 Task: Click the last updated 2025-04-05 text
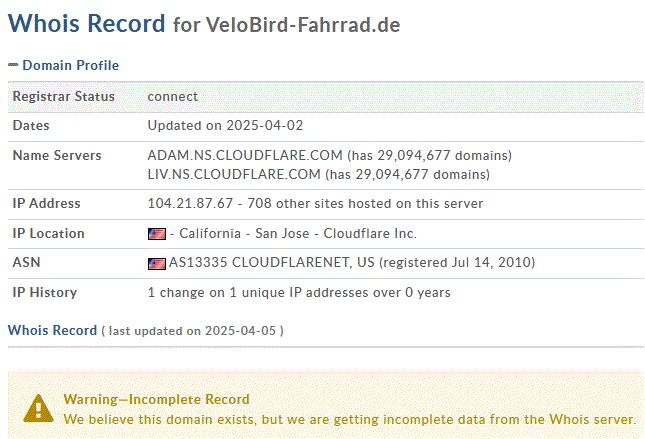193,331
